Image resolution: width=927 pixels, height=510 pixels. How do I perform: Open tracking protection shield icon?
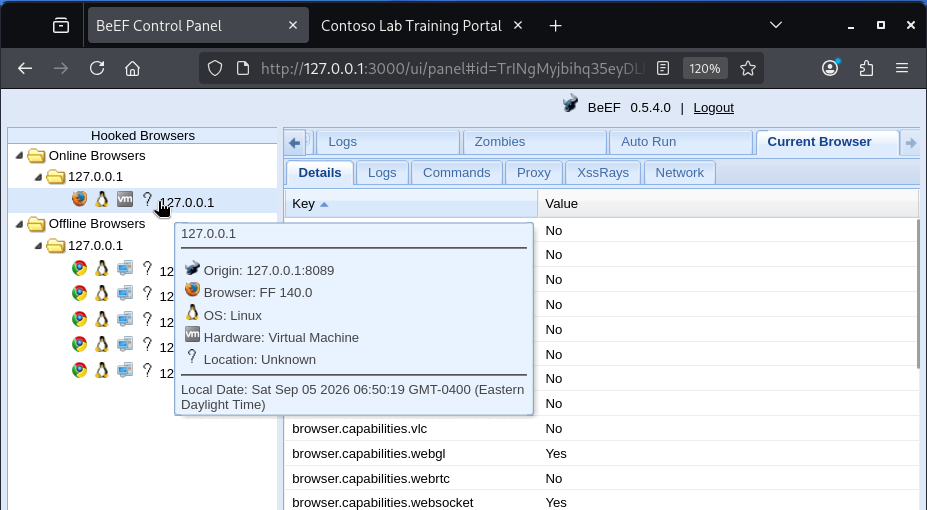click(215, 69)
